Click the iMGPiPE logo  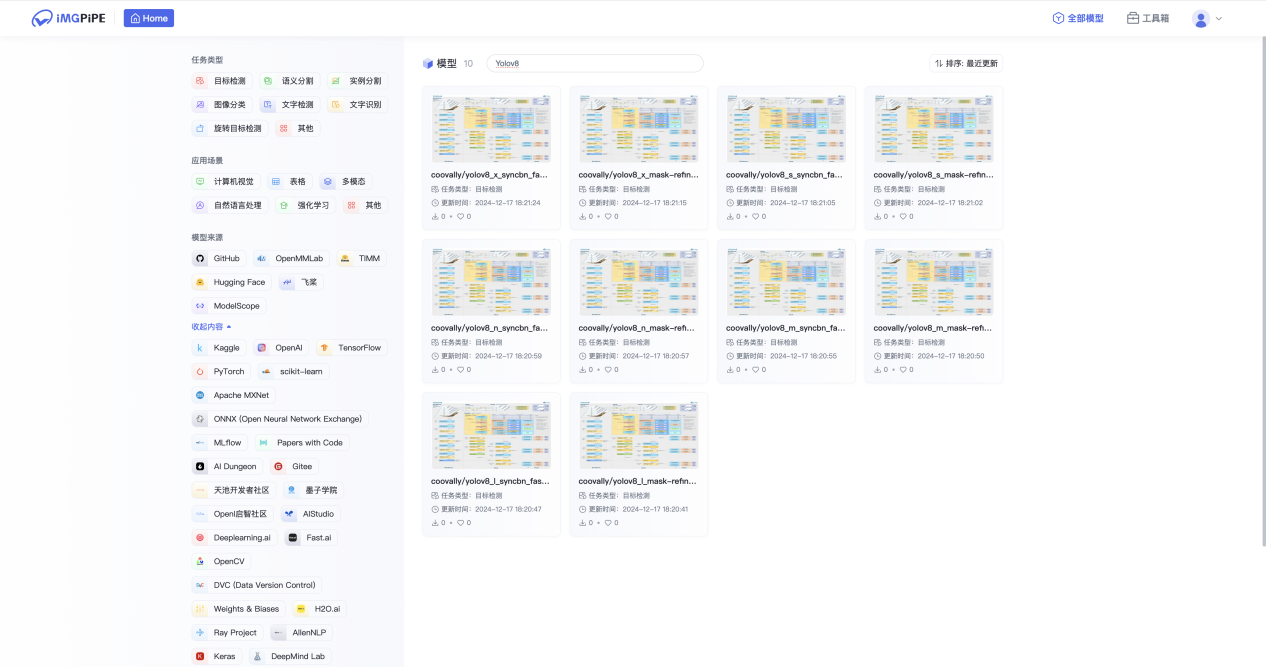tap(69, 18)
